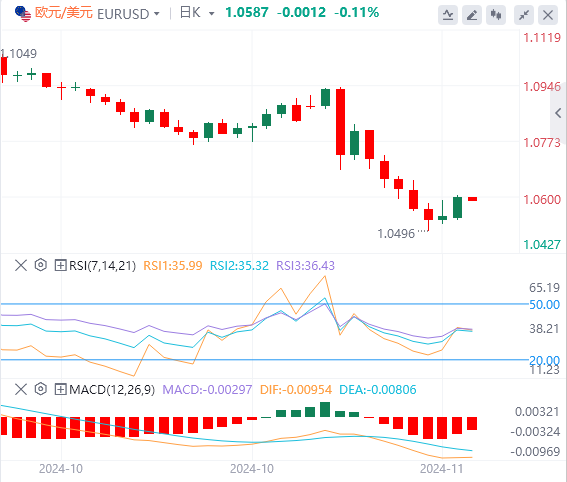Open the EURUSD symbol dropdown

click(157, 14)
